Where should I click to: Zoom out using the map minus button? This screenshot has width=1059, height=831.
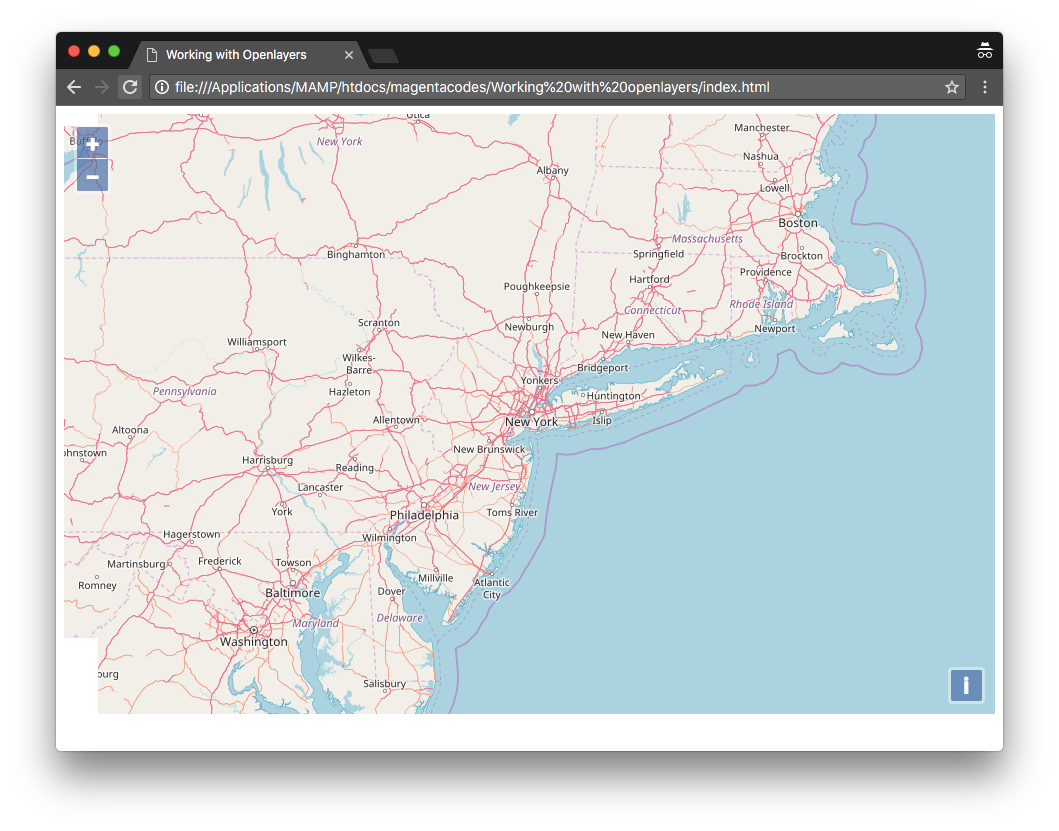tap(92, 176)
